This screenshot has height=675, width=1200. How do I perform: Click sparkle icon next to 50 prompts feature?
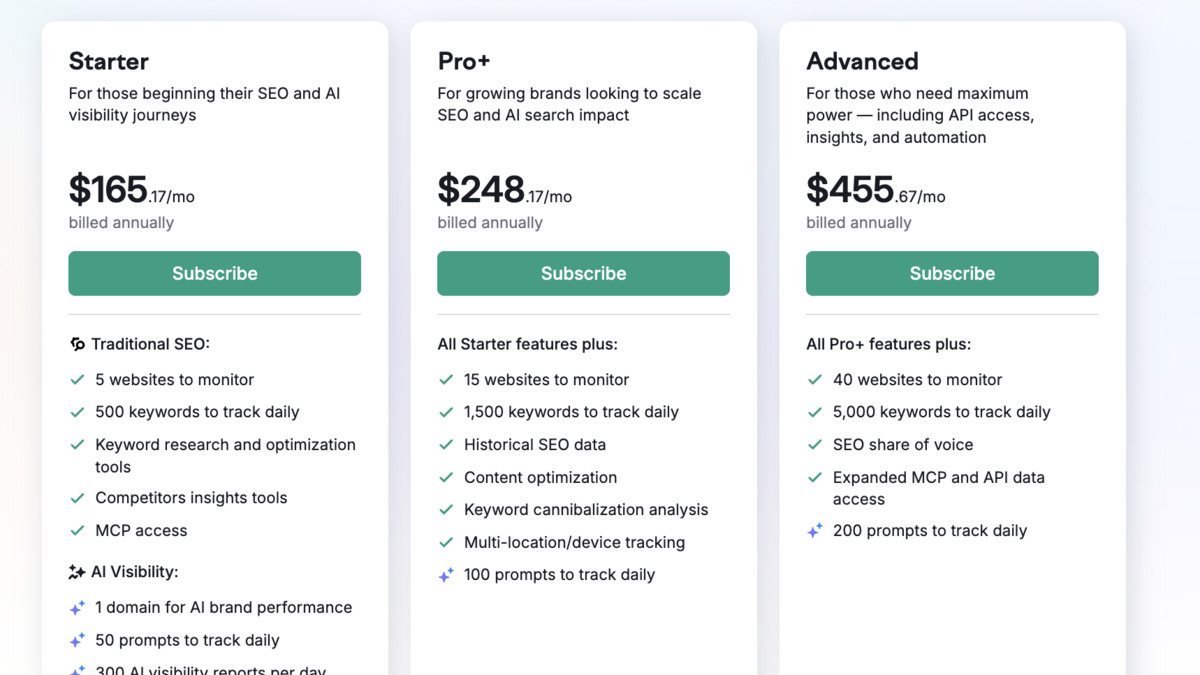click(77, 640)
